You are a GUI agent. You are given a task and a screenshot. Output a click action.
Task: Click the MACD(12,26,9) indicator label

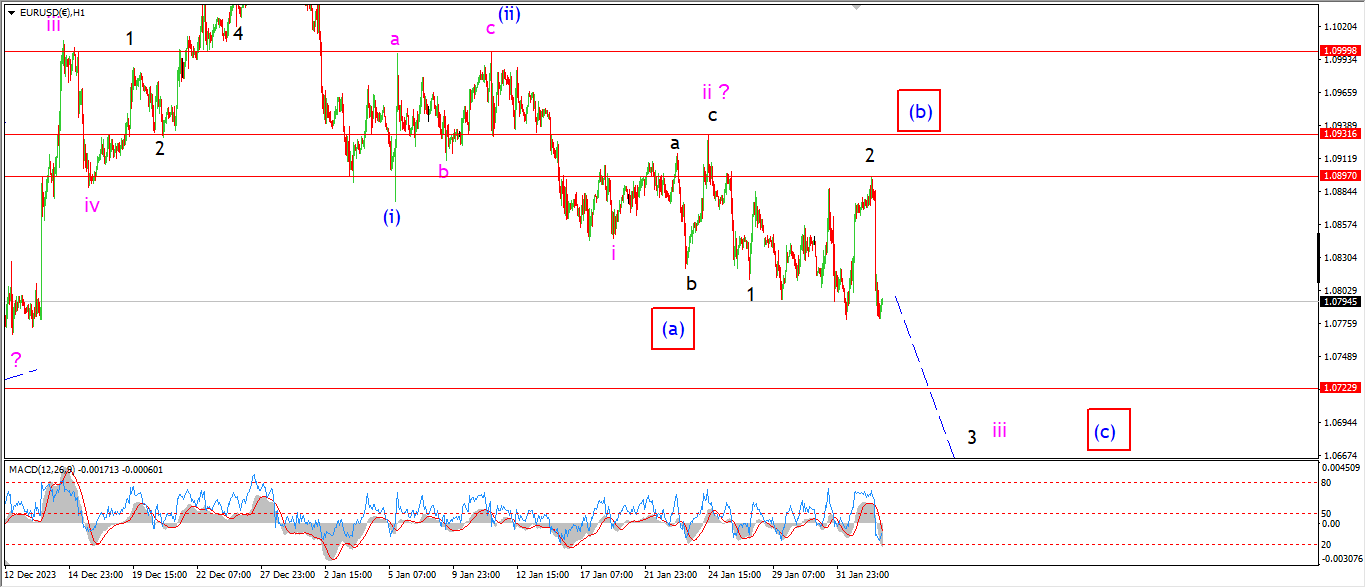pyautogui.click(x=85, y=469)
